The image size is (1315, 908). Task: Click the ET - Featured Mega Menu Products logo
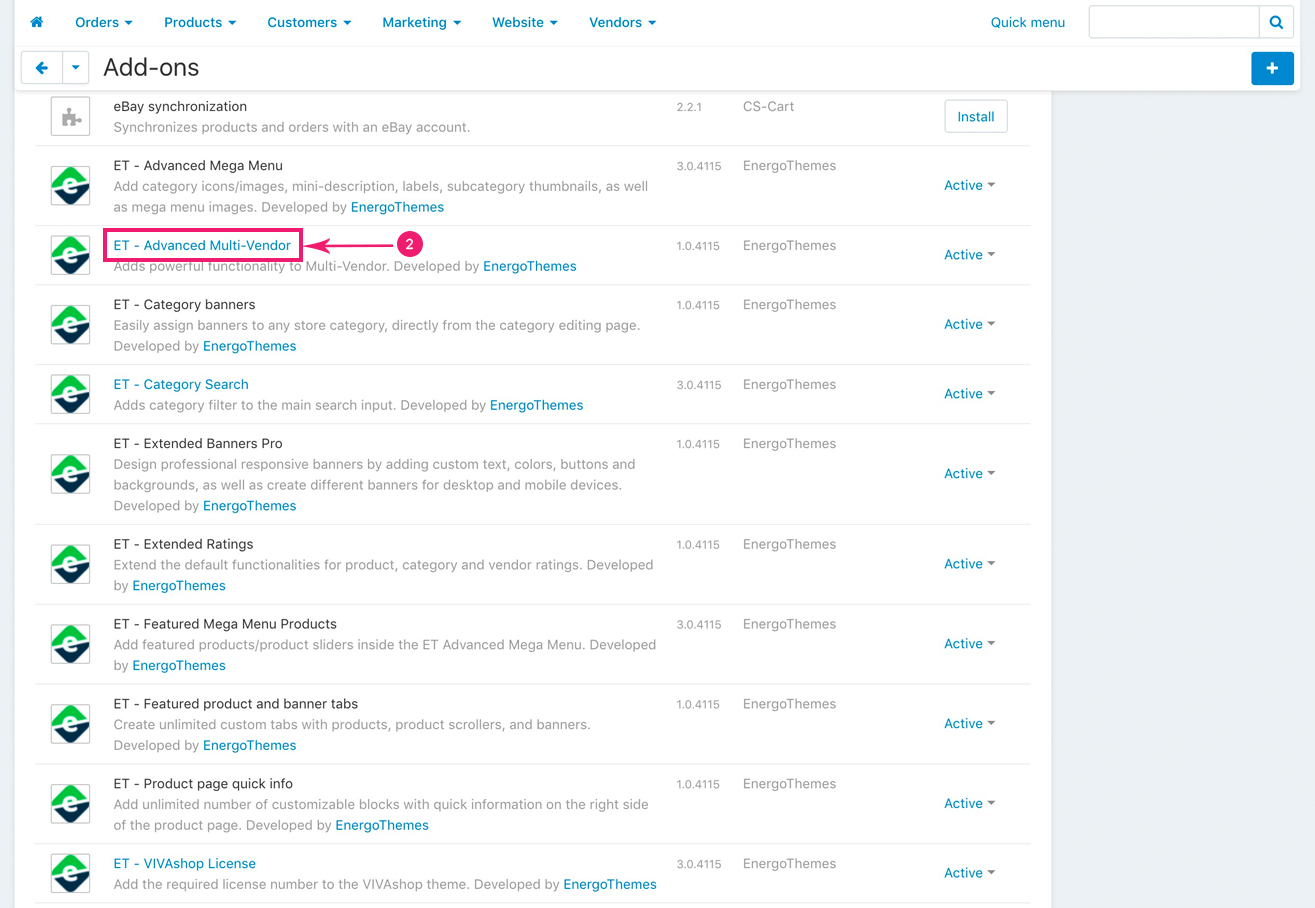pos(70,644)
